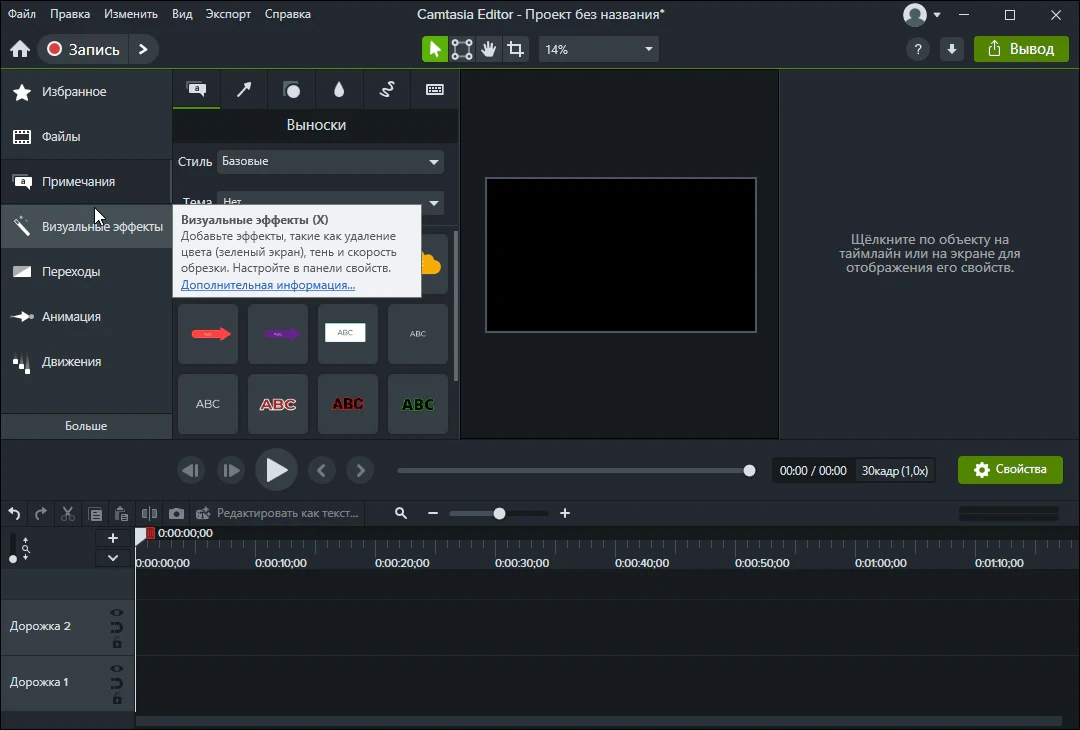Select the Shapes annotation tab icon
The image size is (1080, 730).
[291, 90]
